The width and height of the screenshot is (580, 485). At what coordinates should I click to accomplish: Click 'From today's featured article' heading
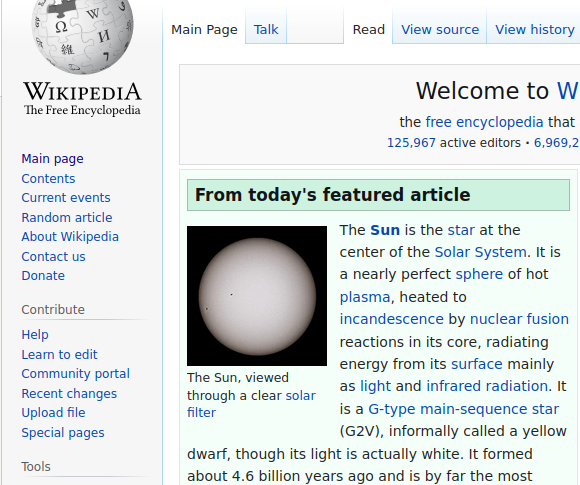click(333, 195)
